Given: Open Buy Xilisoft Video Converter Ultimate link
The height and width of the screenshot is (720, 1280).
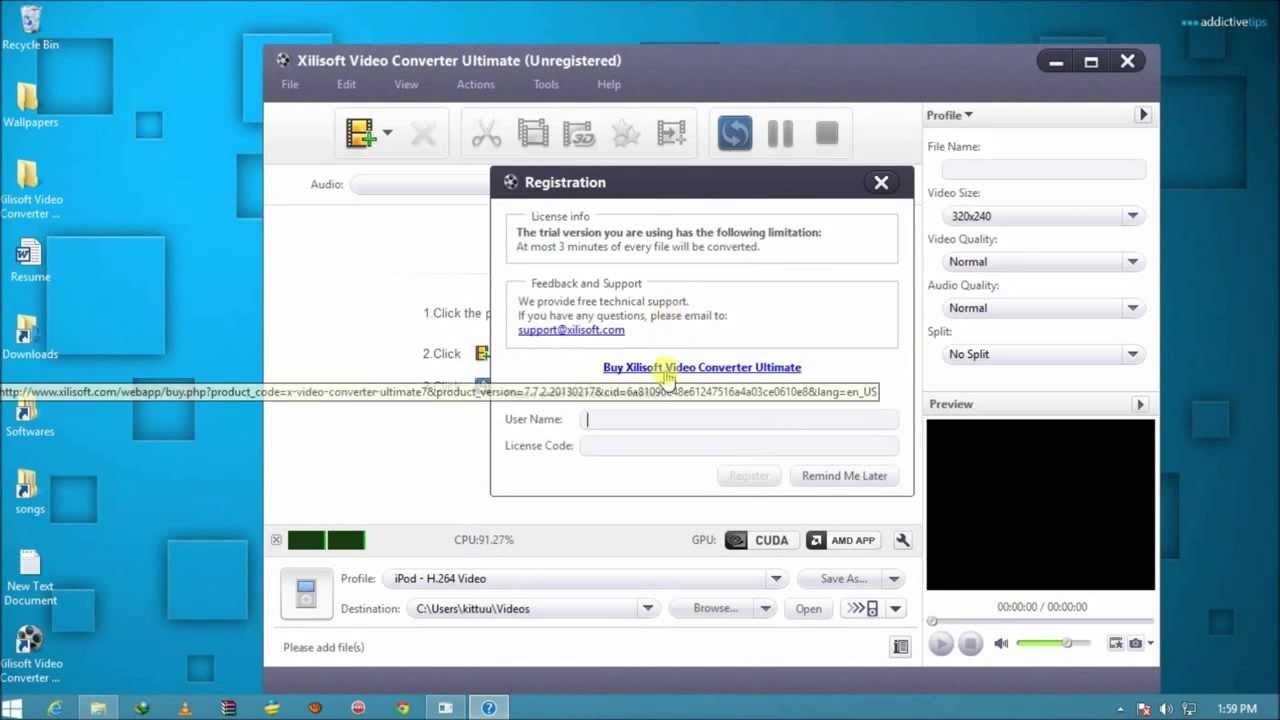Looking at the screenshot, I should (x=702, y=367).
